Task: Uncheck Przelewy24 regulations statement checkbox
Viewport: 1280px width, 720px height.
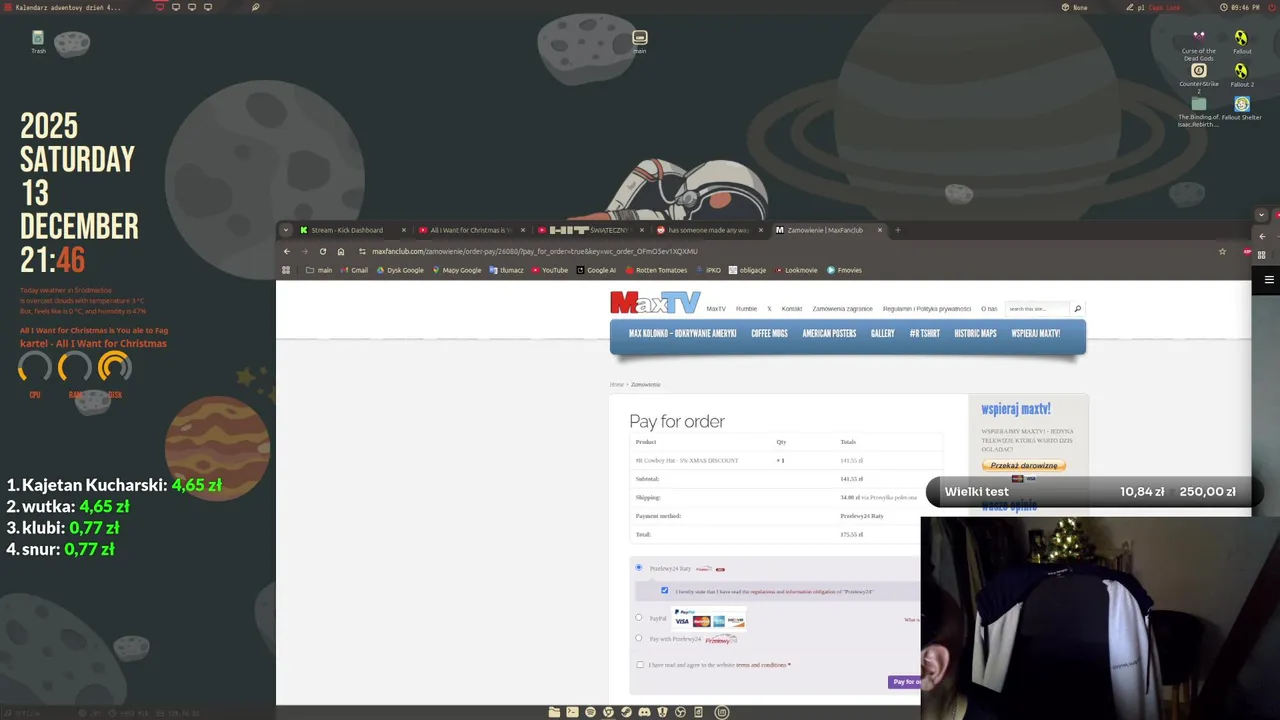Action: tap(664, 590)
